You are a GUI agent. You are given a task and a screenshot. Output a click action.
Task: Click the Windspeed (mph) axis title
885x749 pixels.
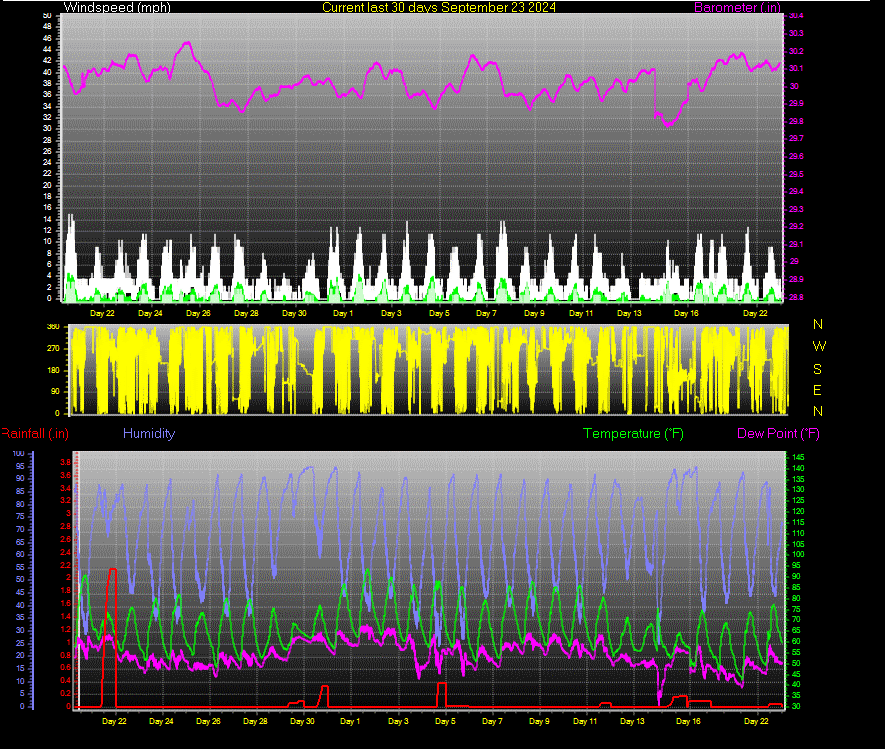coord(117,7)
